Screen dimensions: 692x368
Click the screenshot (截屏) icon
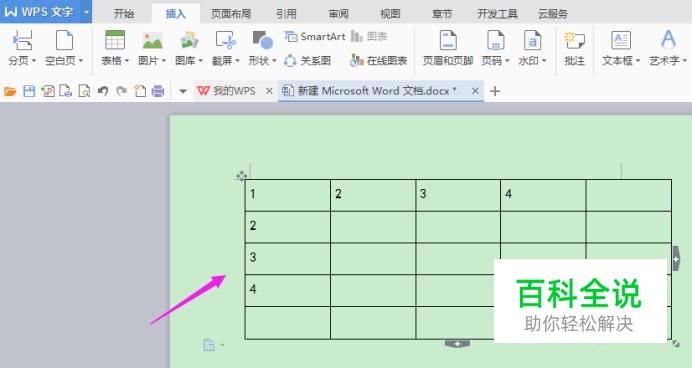pos(226,40)
